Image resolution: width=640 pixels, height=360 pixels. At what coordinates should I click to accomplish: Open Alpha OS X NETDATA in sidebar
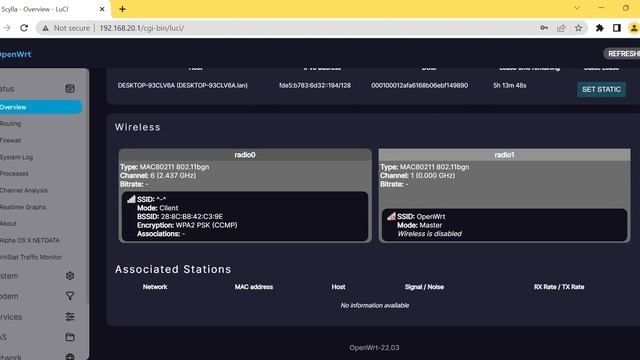30,240
